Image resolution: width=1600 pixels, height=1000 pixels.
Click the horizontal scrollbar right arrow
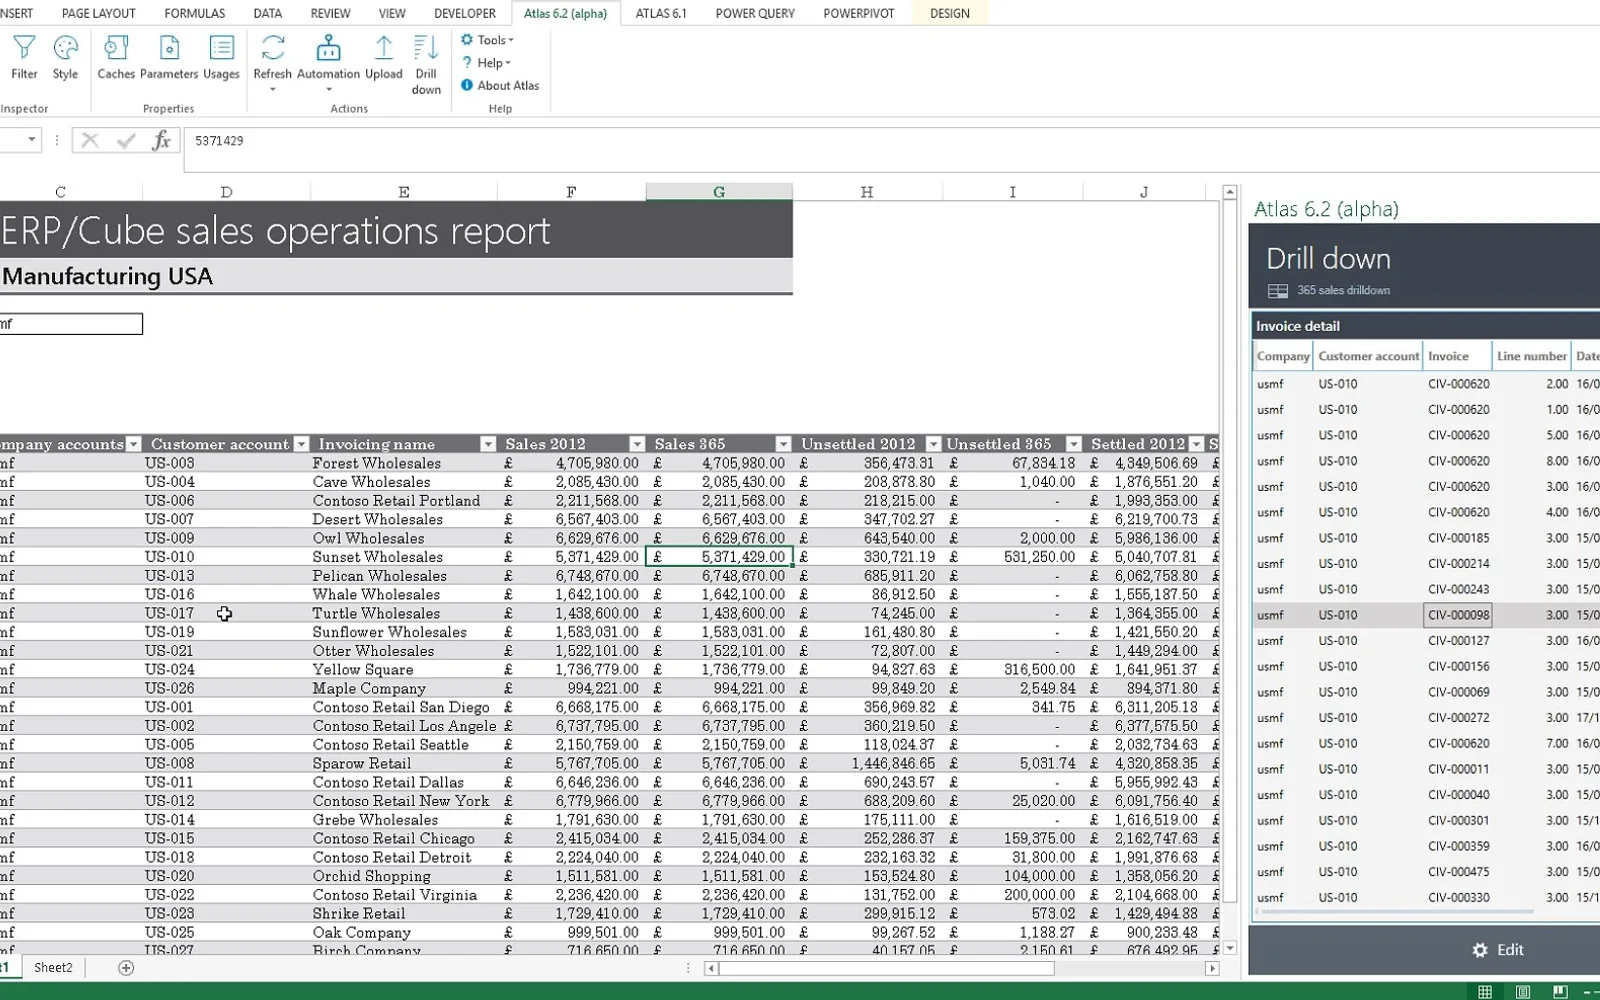pyautogui.click(x=1212, y=968)
